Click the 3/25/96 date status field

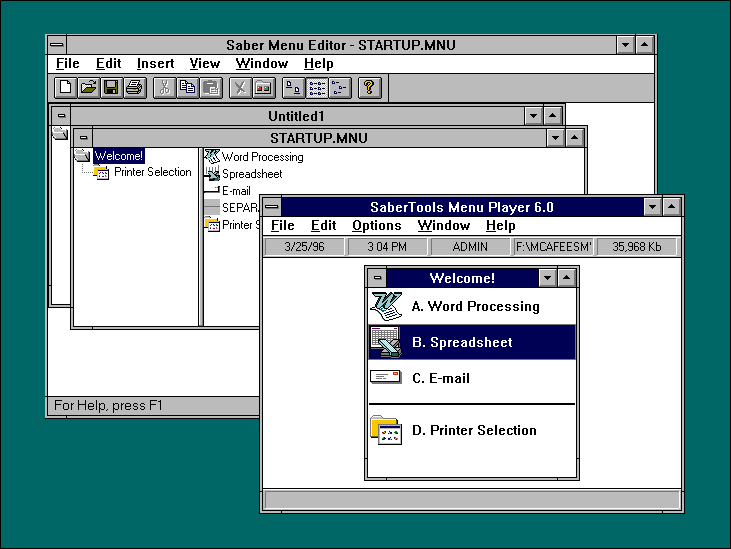(x=304, y=247)
